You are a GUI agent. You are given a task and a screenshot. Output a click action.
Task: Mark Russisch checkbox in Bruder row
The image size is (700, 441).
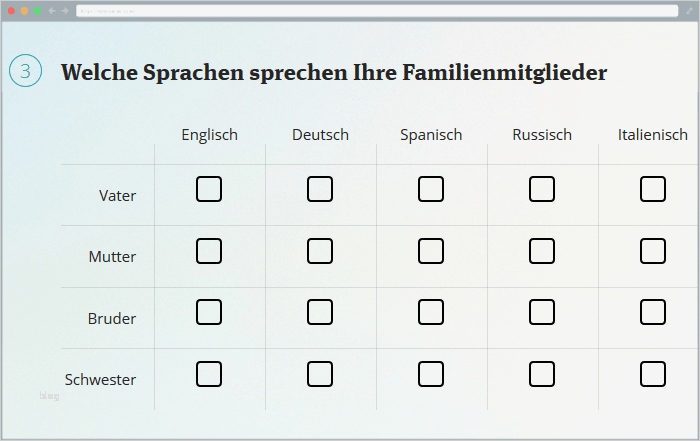[x=542, y=312]
